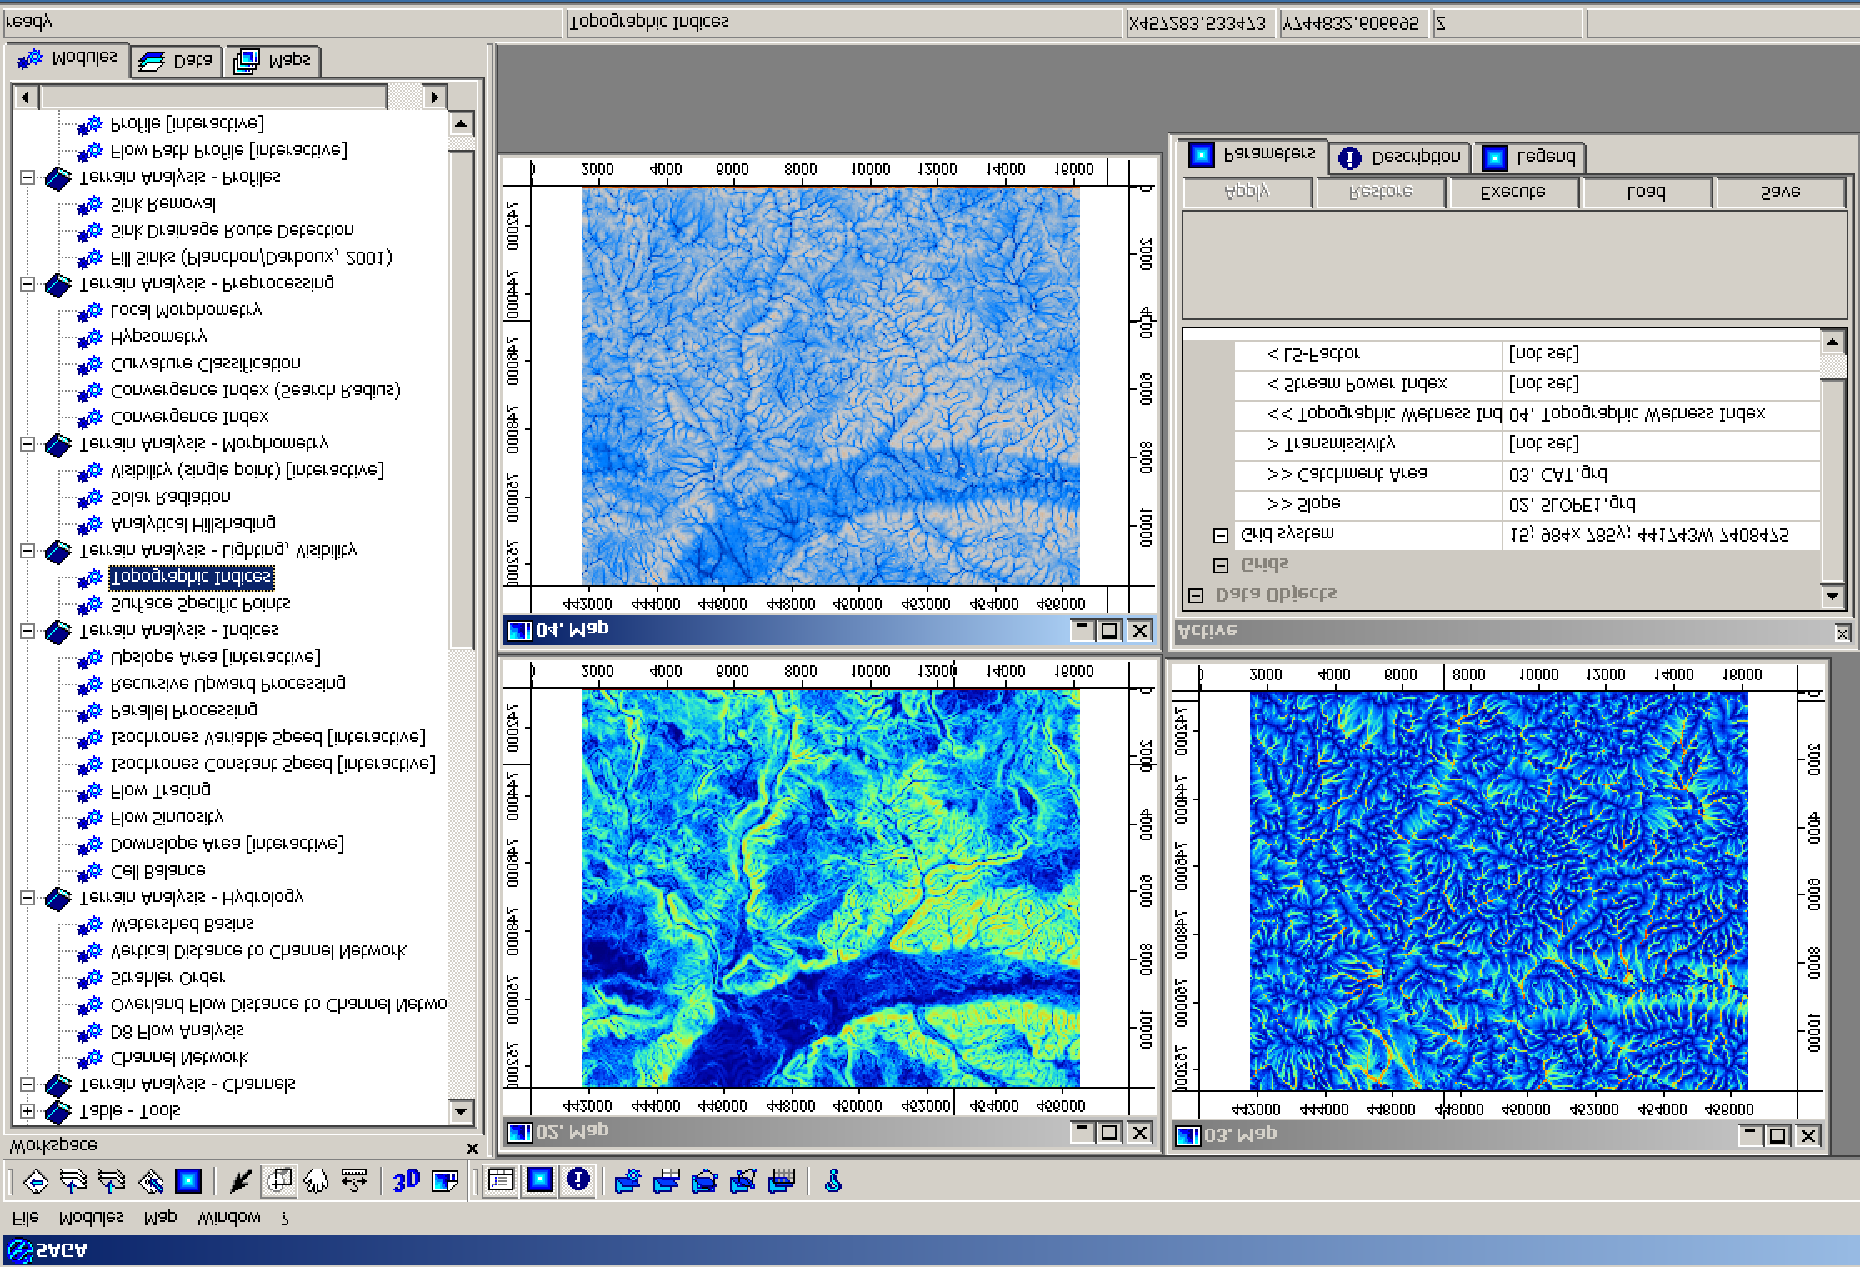Click the third zoom-extent toolbar icon

[112, 1182]
